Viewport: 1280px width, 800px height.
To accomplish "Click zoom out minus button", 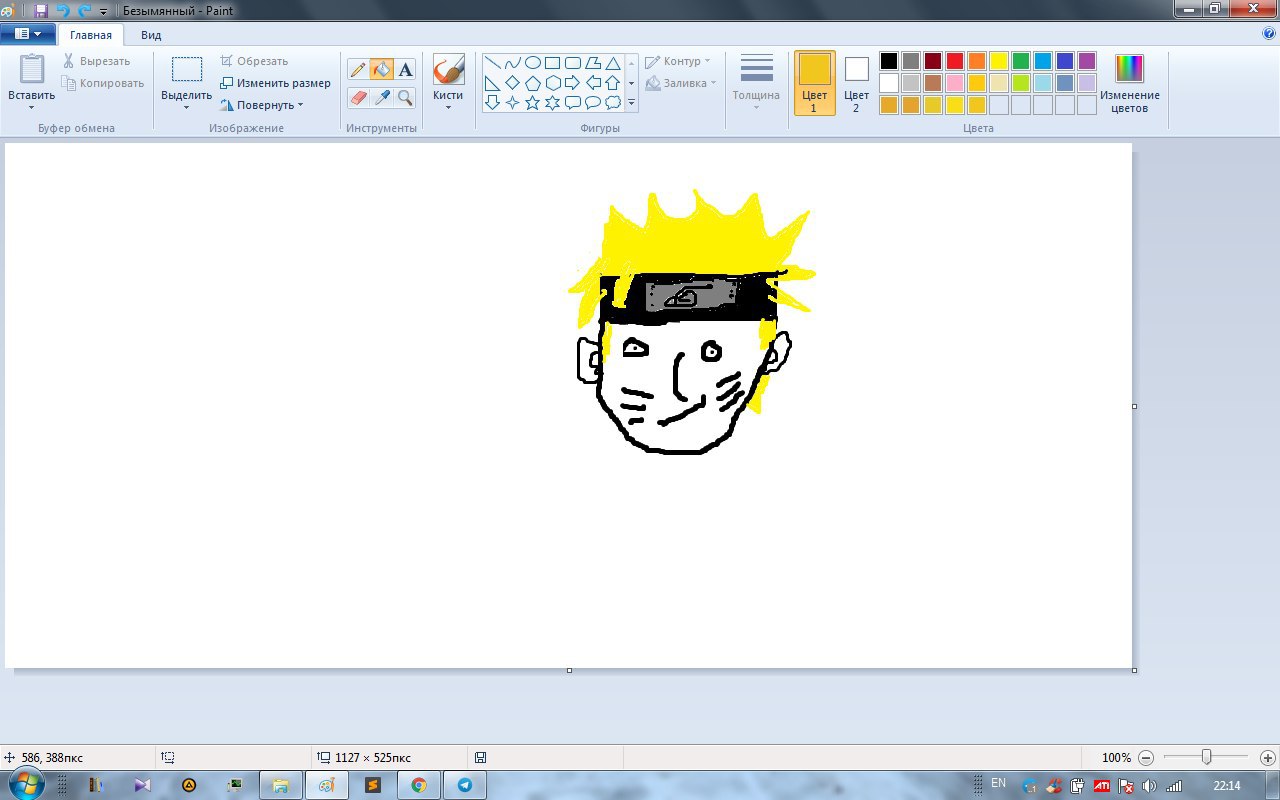I will tap(1146, 758).
